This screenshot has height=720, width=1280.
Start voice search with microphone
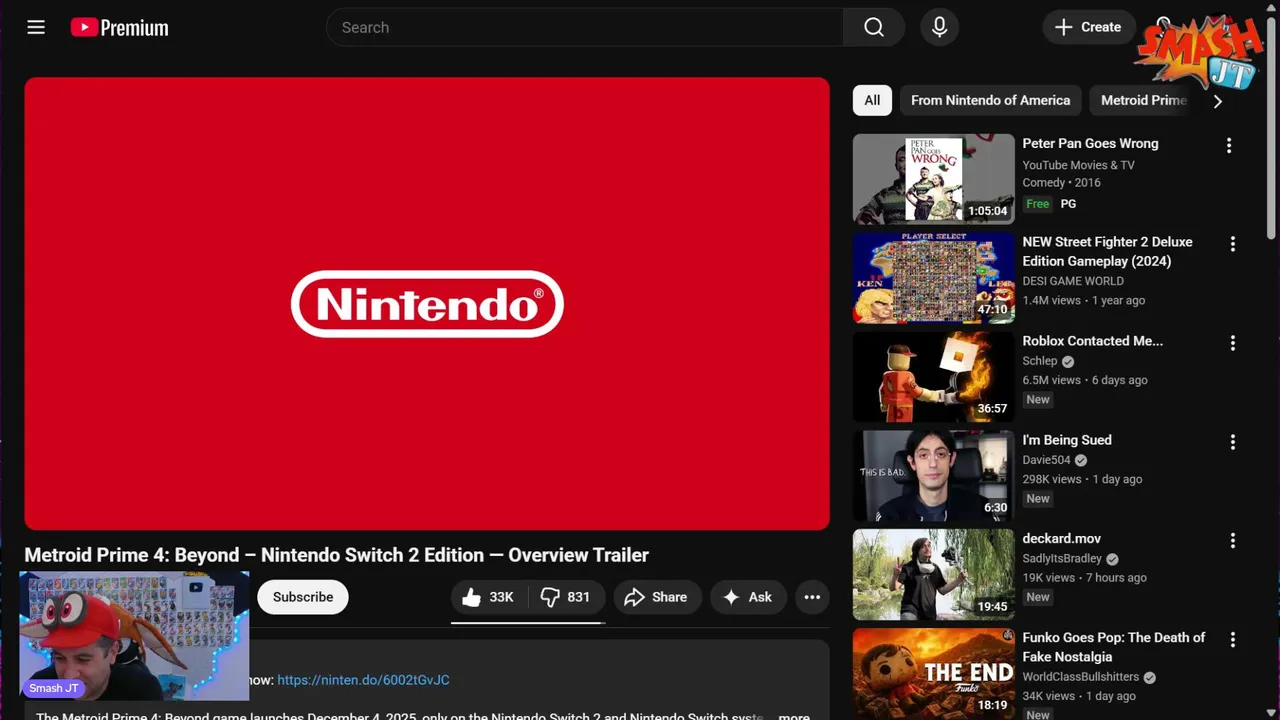click(x=939, y=27)
